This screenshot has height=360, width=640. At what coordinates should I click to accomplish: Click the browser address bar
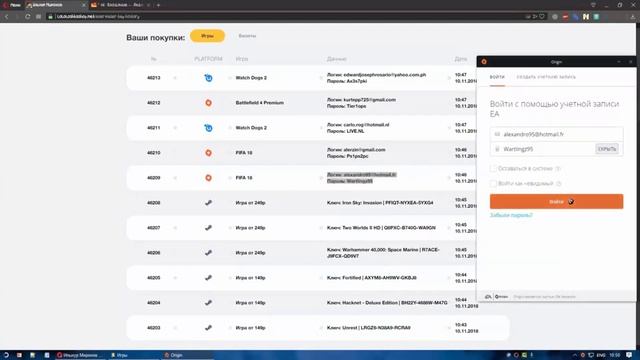[x=286, y=17]
